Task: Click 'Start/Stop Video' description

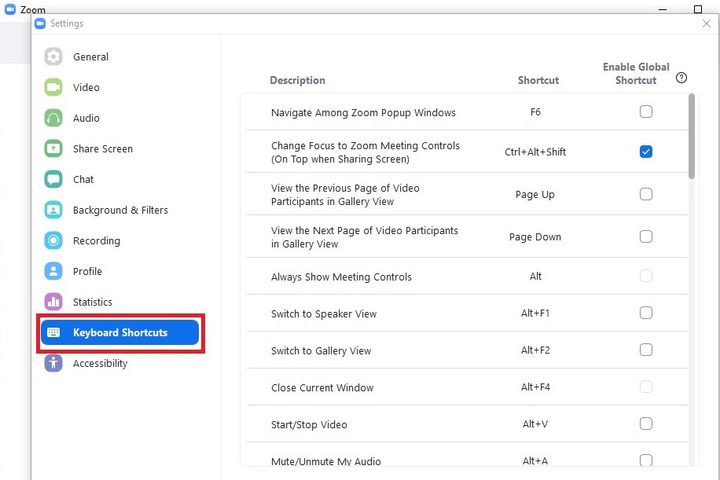Action: (309, 424)
